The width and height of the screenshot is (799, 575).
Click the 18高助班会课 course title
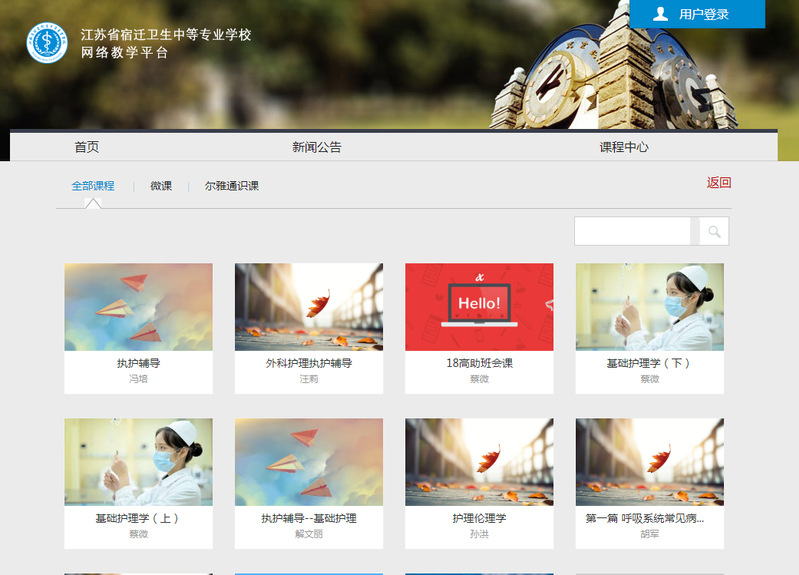[x=479, y=364]
